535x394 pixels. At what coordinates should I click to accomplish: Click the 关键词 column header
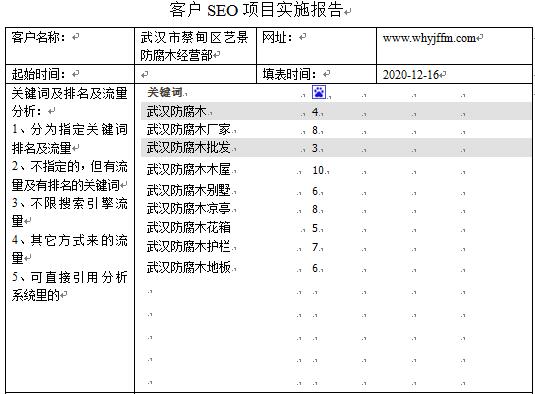165,92
